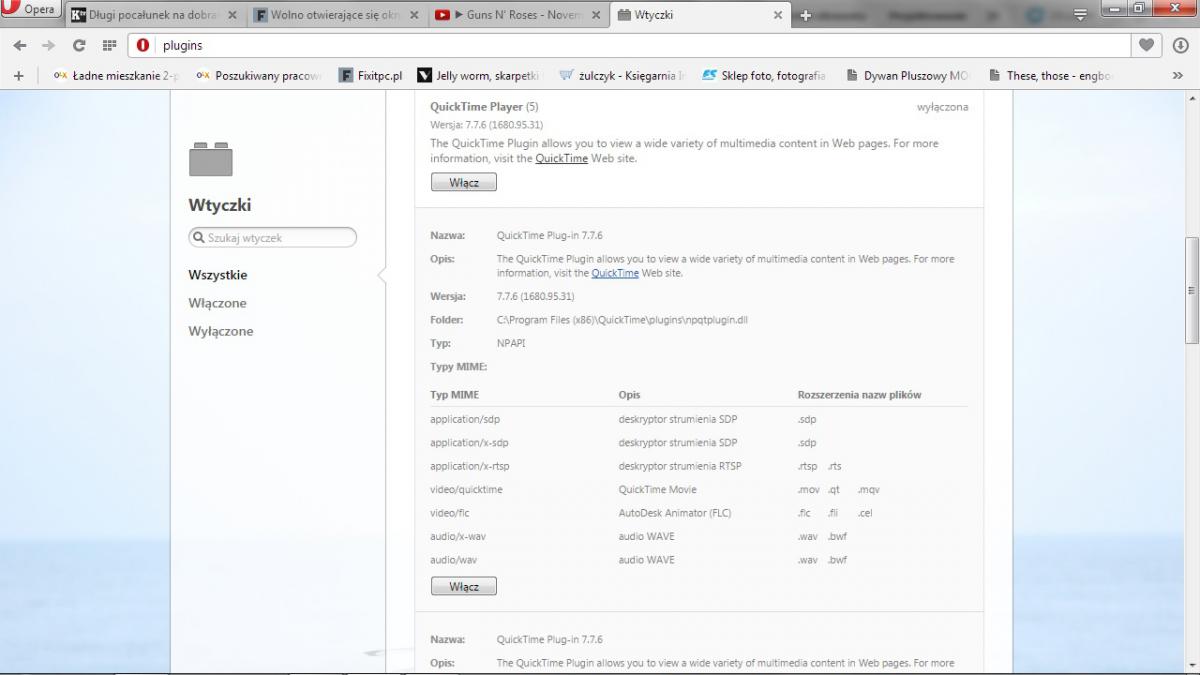Add a bookmark with the bookmarks bar plus
The height and width of the screenshot is (675, 1200).
[18, 75]
